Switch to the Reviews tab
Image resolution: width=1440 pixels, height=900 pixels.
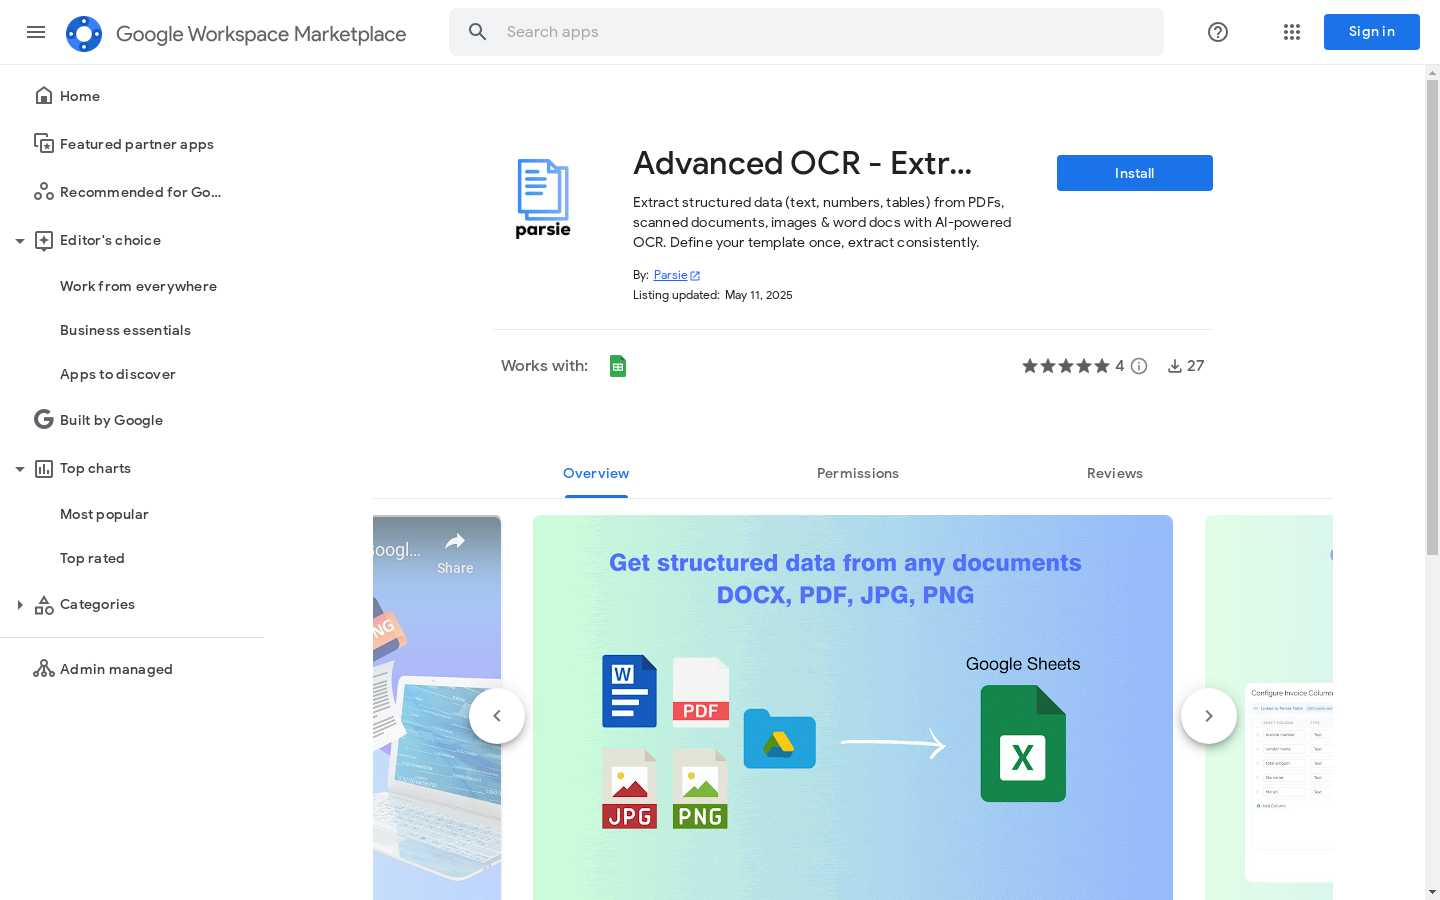click(x=1115, y=474)
